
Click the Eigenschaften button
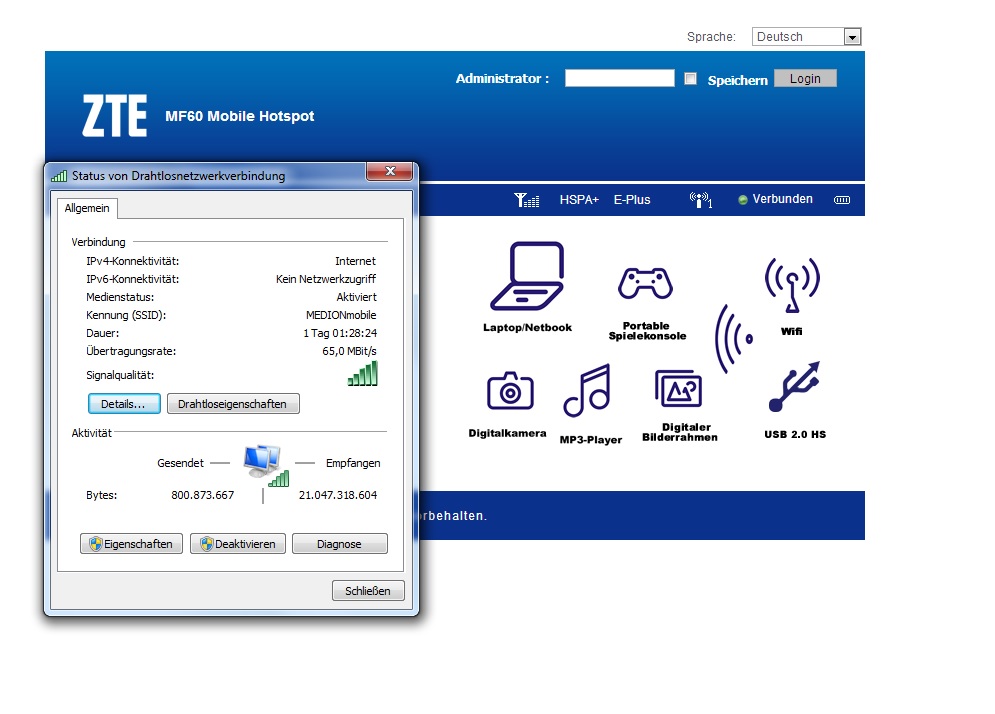point(132,544)
